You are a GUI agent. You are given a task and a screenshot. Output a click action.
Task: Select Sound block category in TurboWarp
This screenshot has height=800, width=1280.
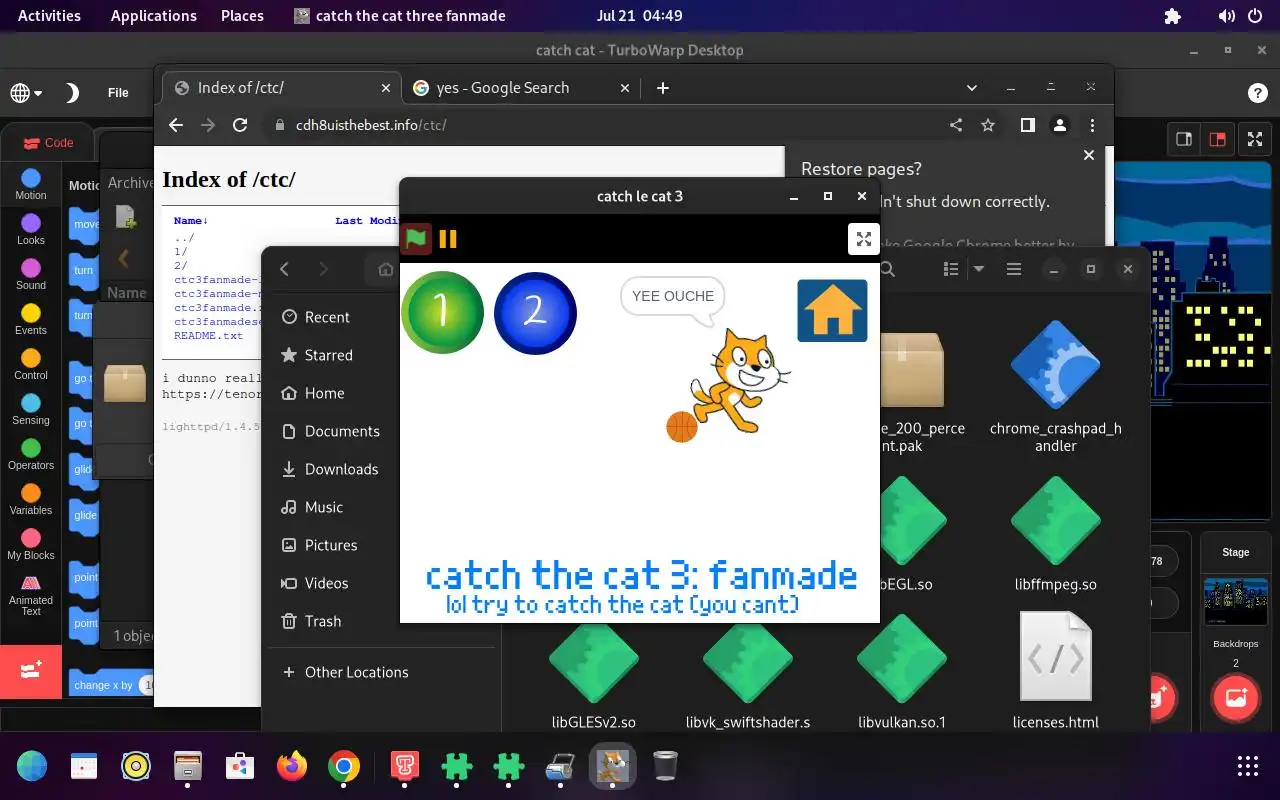coord(31,275)
